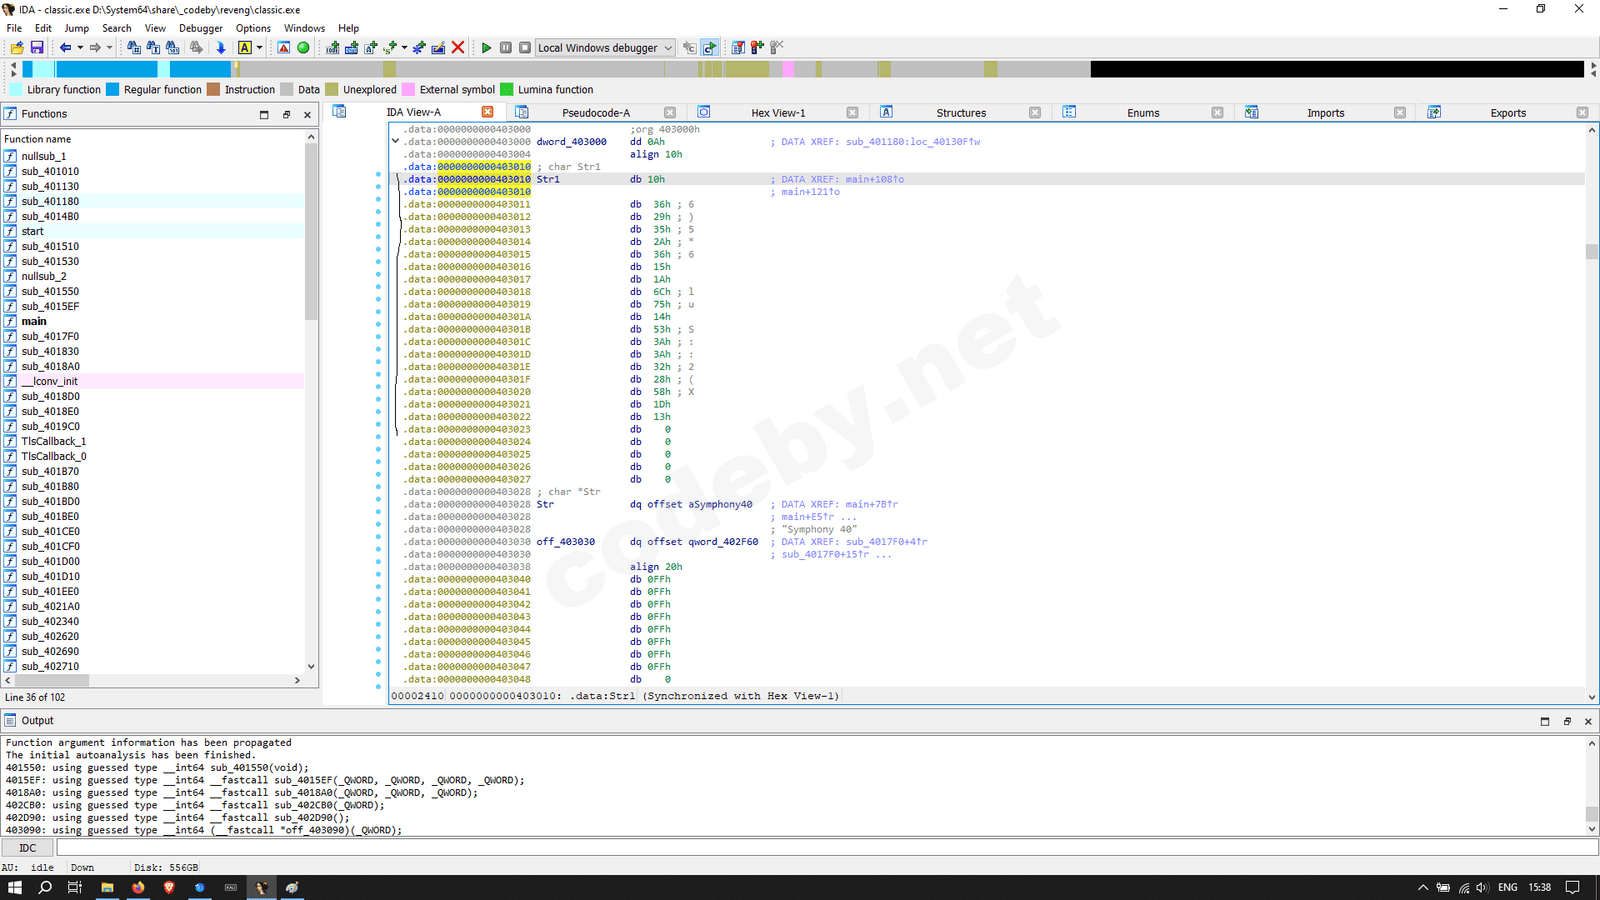The width and height of the screenshot is (1600, 900).
Task: Select main in the Functions list
Action: tap(34, 321)
